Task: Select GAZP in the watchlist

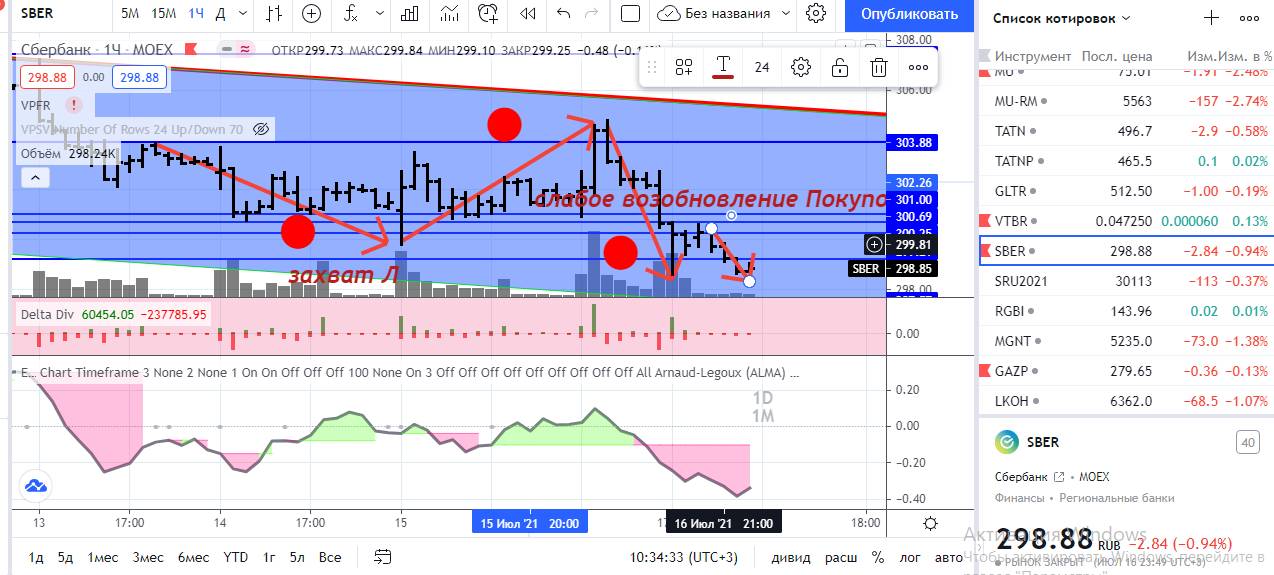Action: [x=1126, y=371]
